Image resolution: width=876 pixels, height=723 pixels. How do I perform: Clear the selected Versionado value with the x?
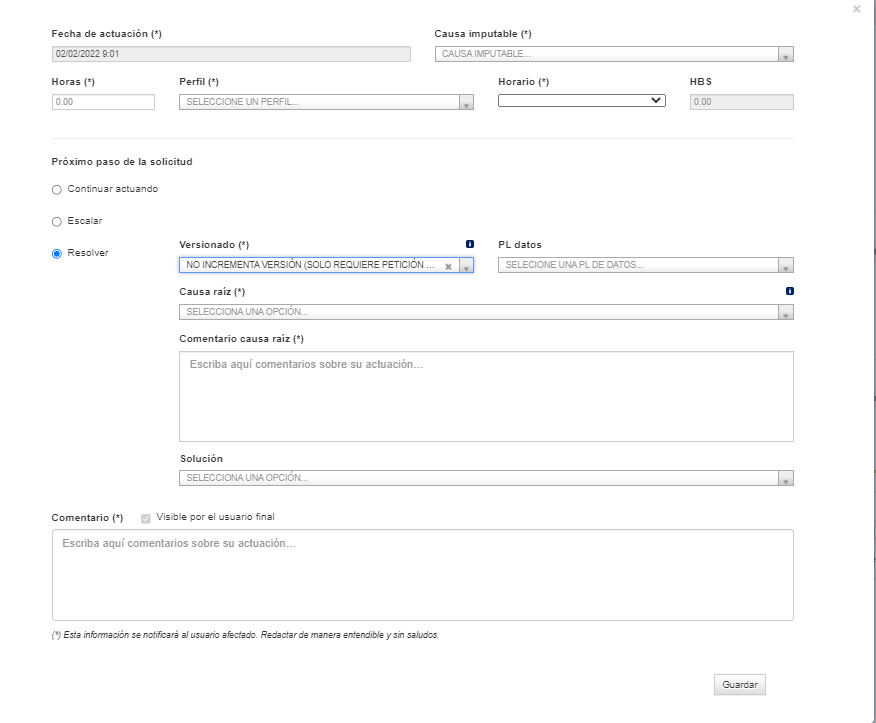[x=448, y=267]
